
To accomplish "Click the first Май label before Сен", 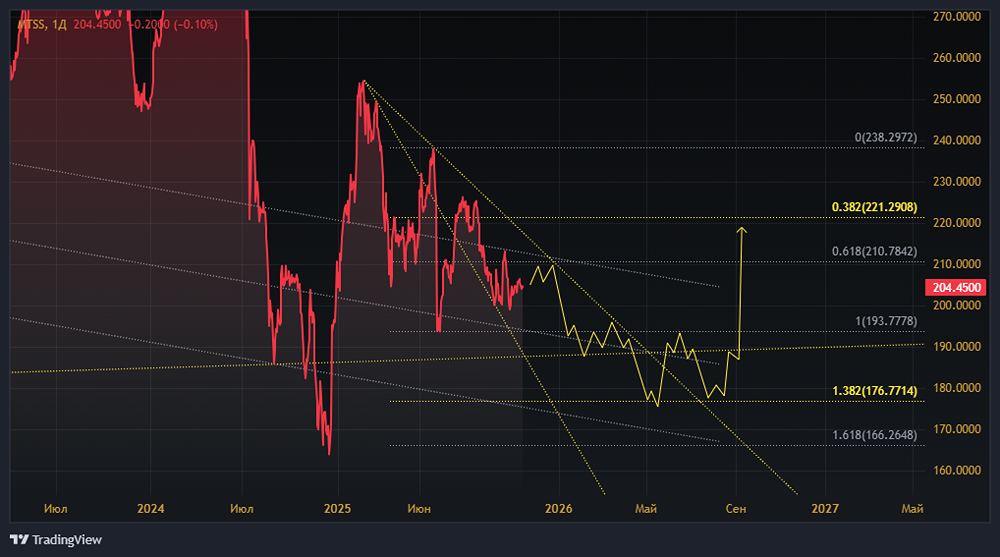I will click(646, 509).
